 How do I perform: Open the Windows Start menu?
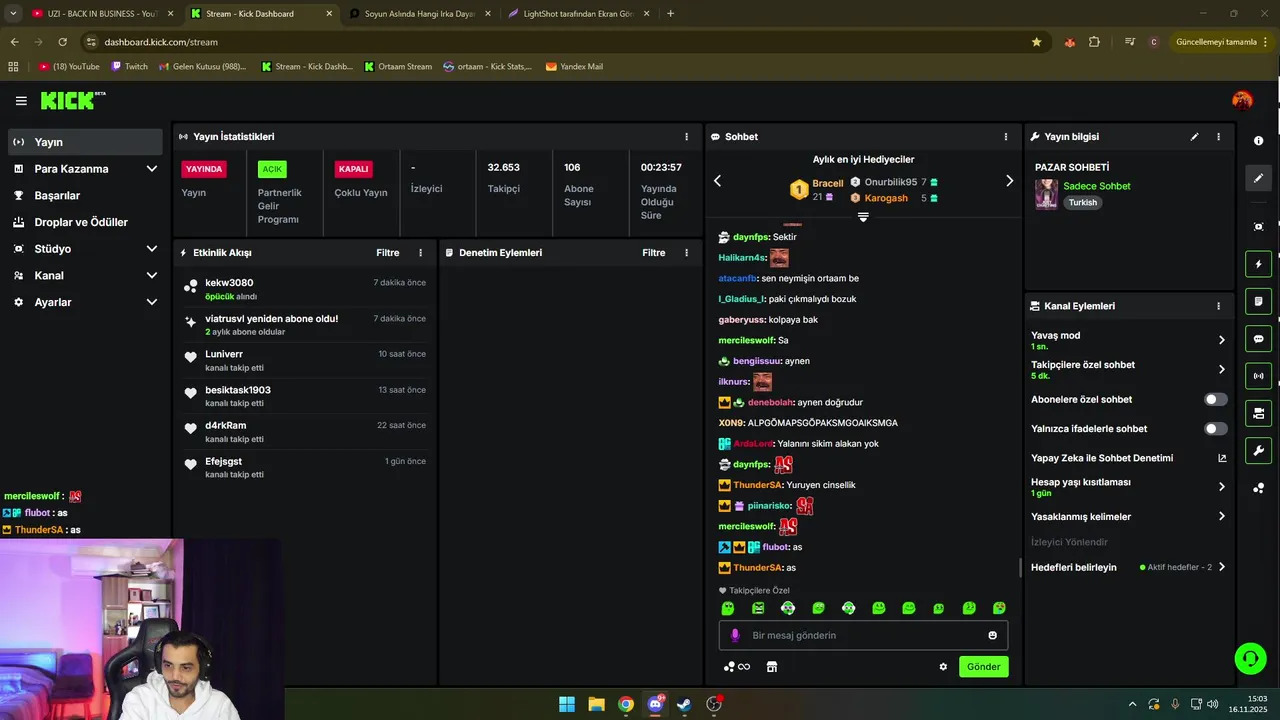pos(567,704)
